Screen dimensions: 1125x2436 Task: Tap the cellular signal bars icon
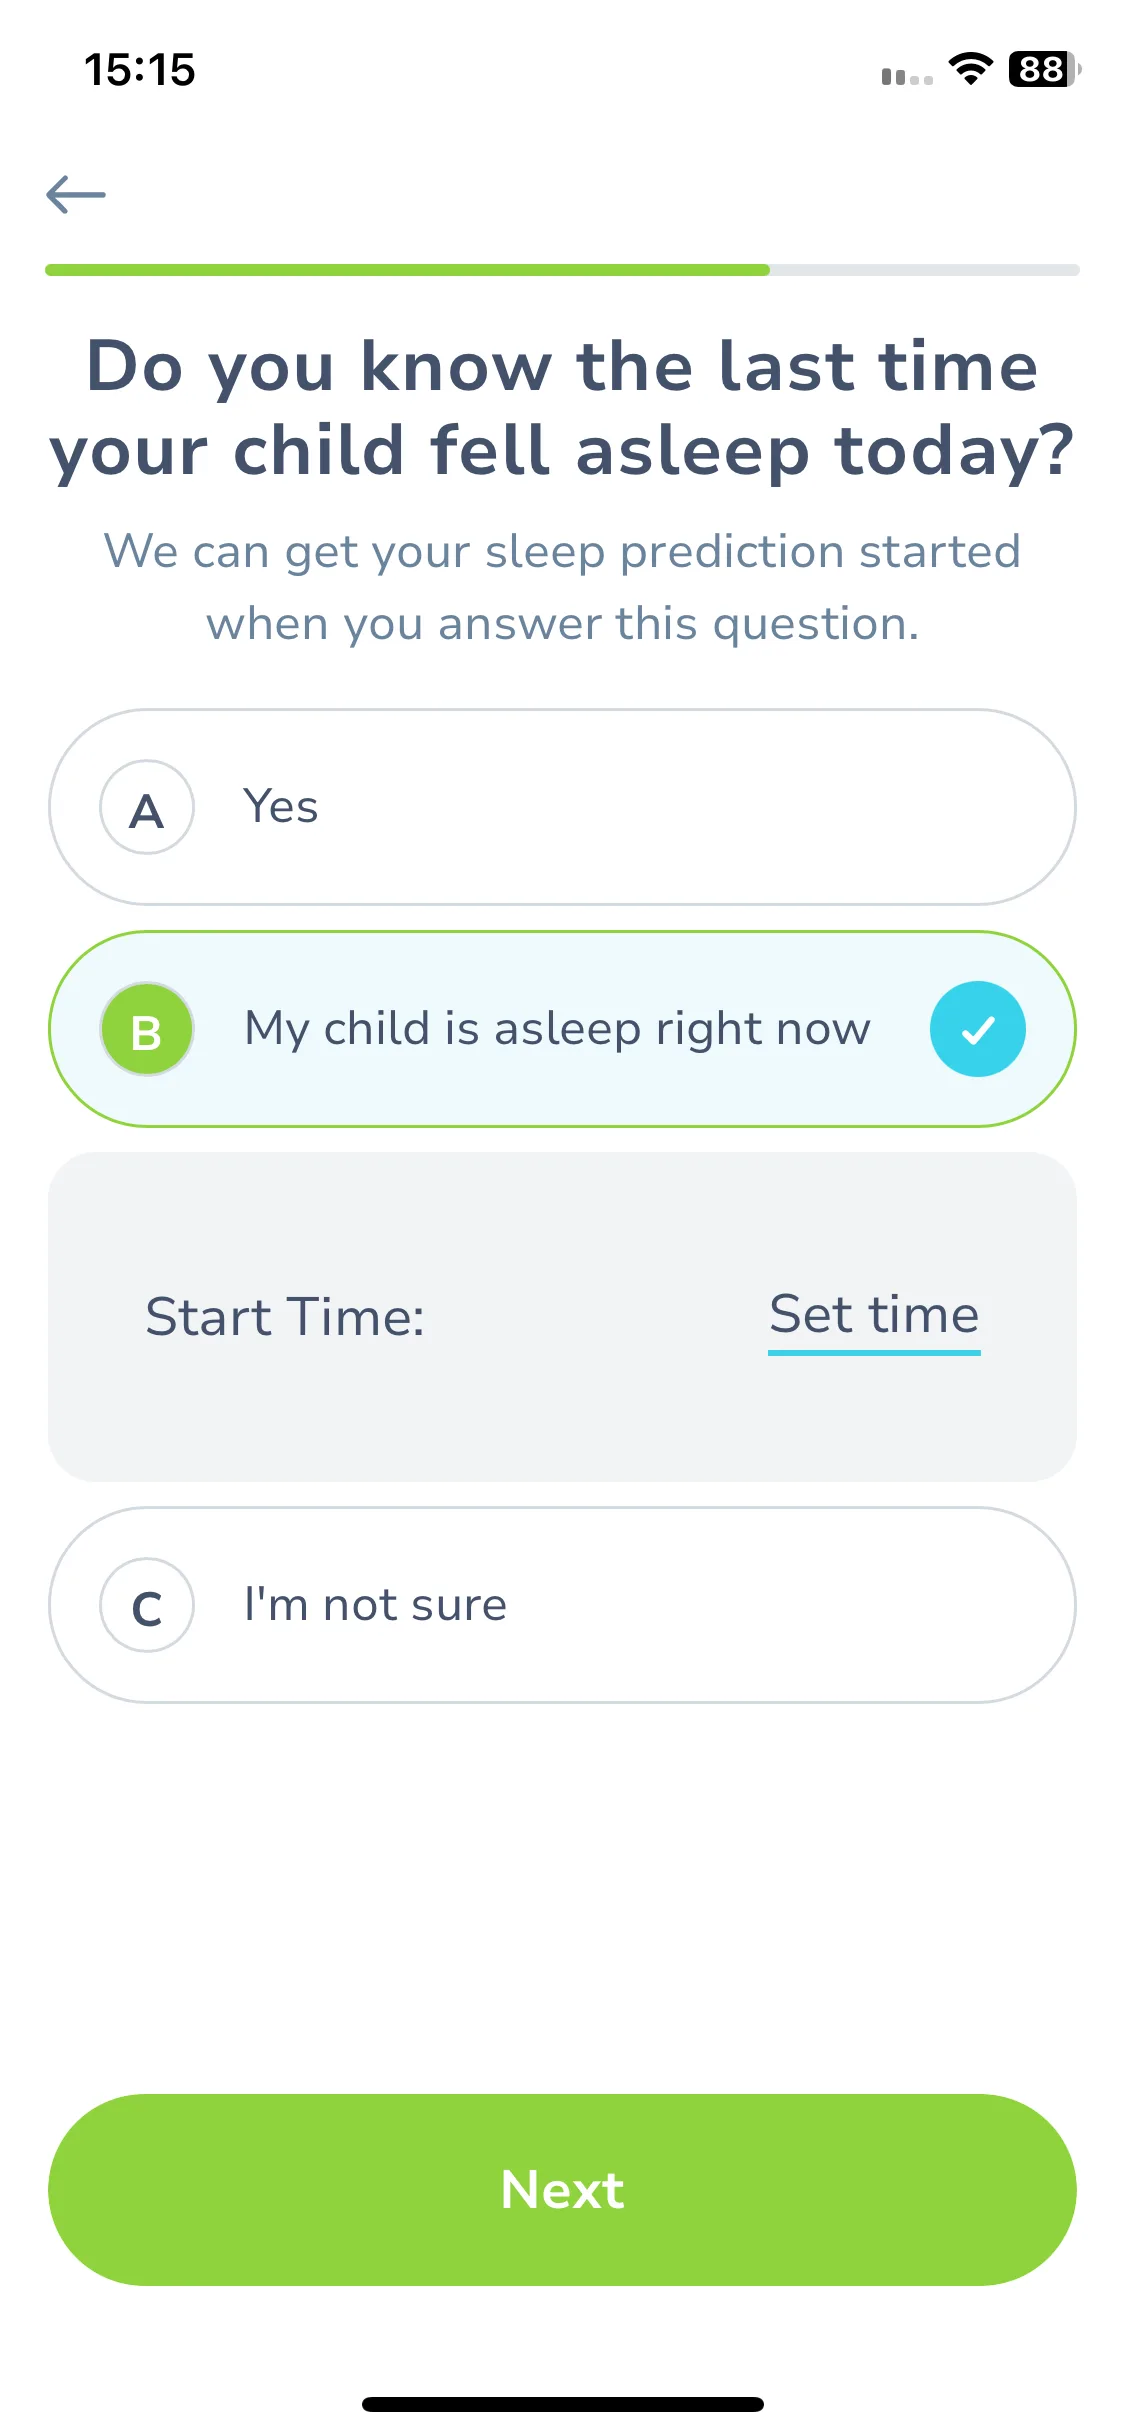point(907,76)
